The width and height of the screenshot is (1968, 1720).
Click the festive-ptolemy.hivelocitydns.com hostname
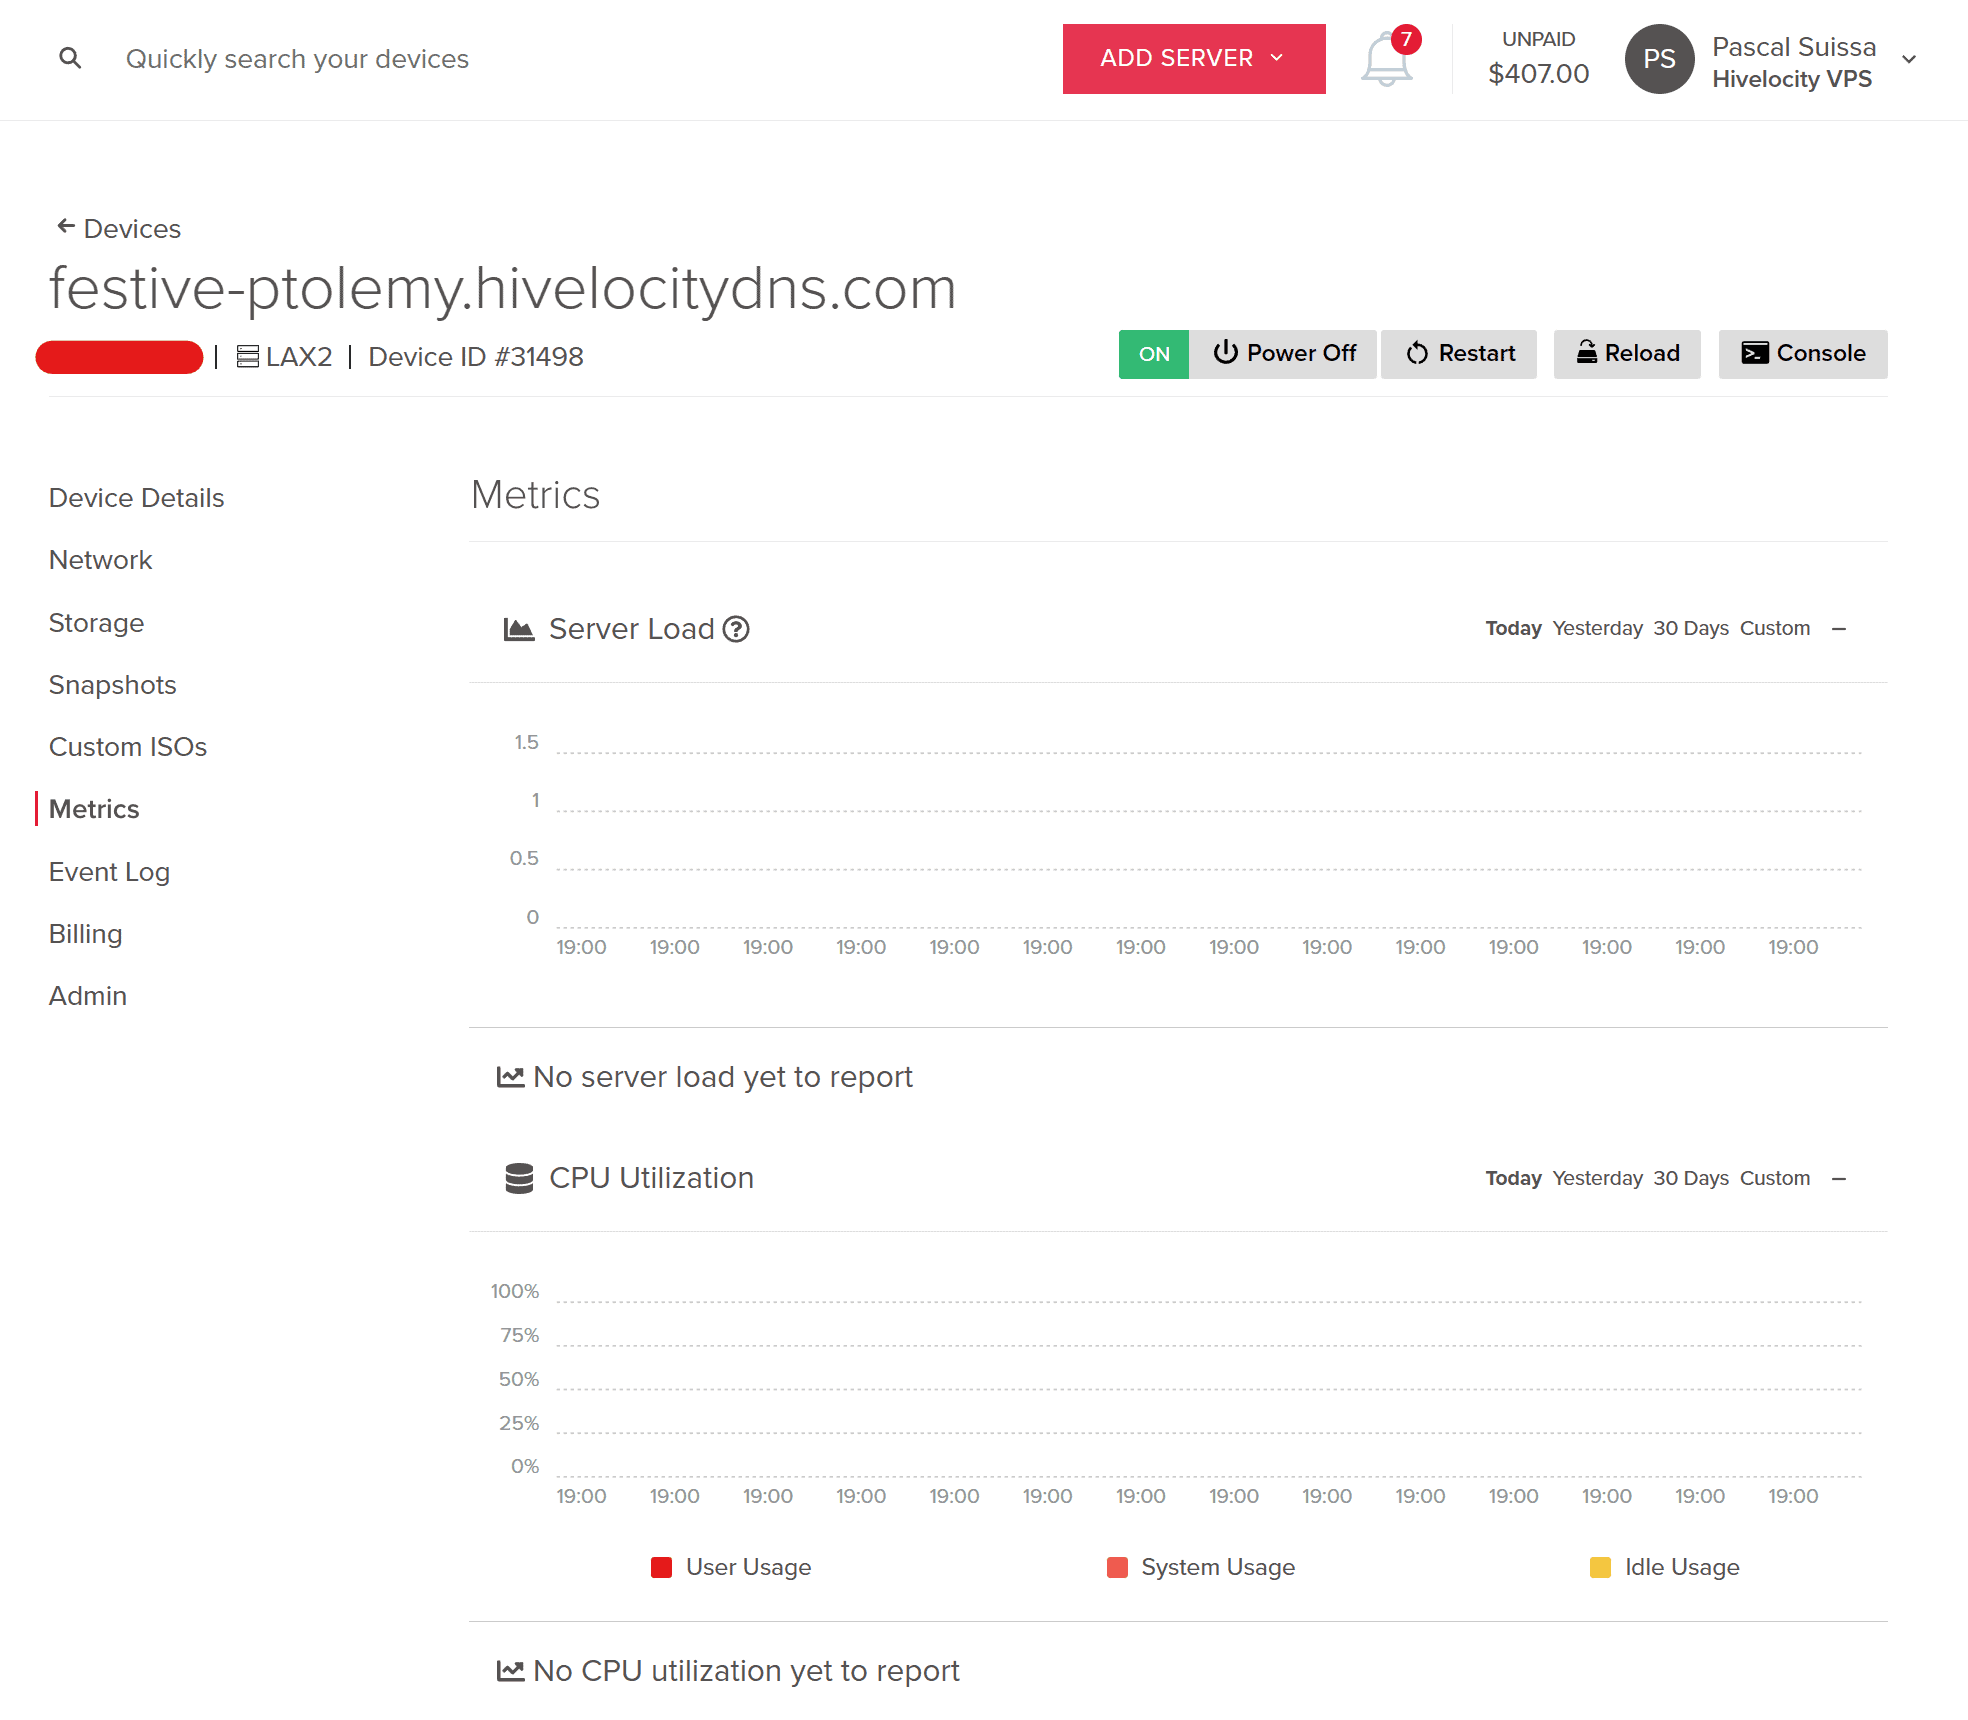pyautogui.click(x=503, y=288)
